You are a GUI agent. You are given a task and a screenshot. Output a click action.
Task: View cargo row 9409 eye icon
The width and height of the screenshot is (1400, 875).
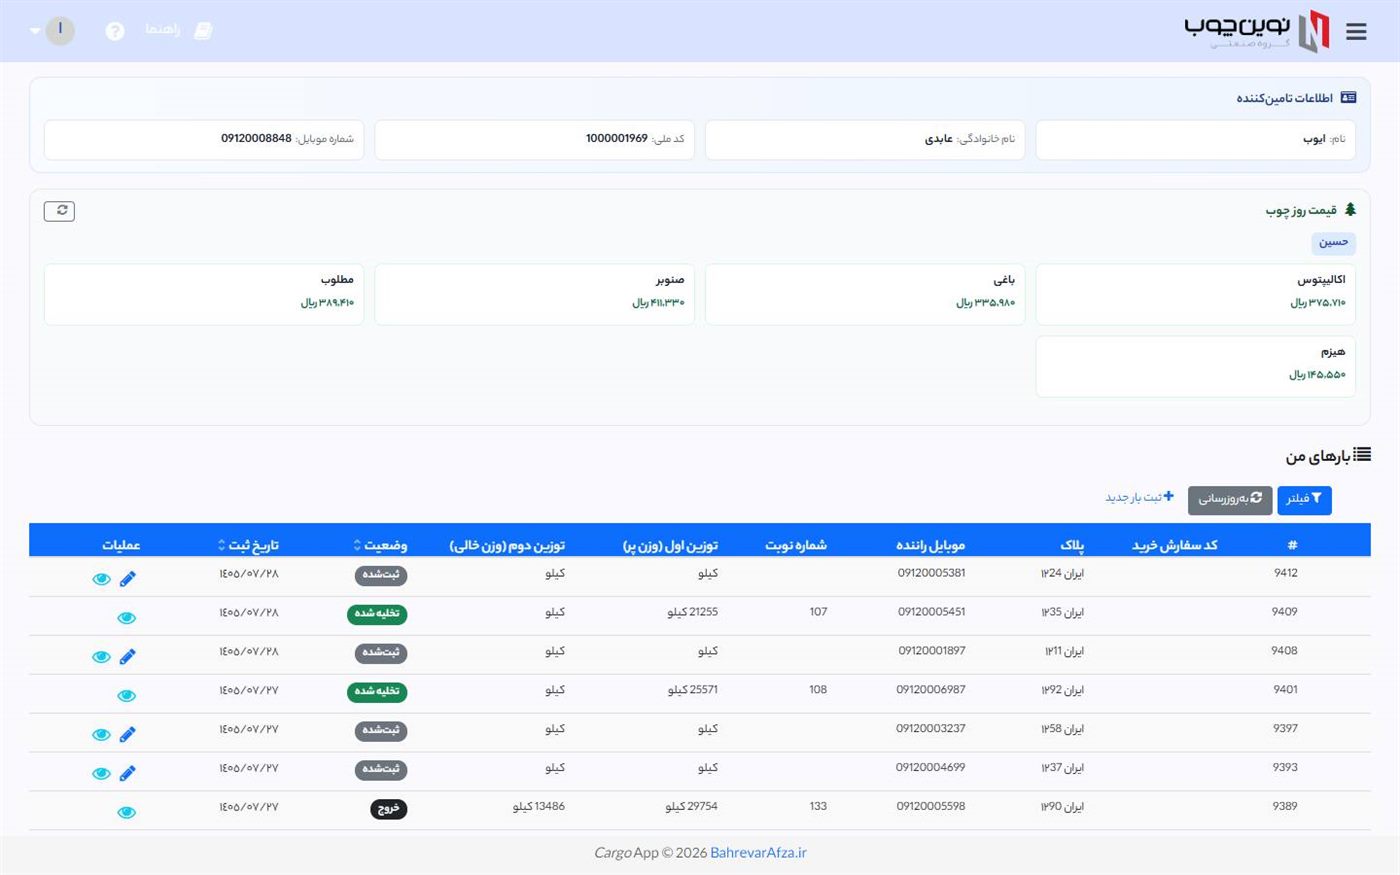pyautogui.click(x=126, y=618)
